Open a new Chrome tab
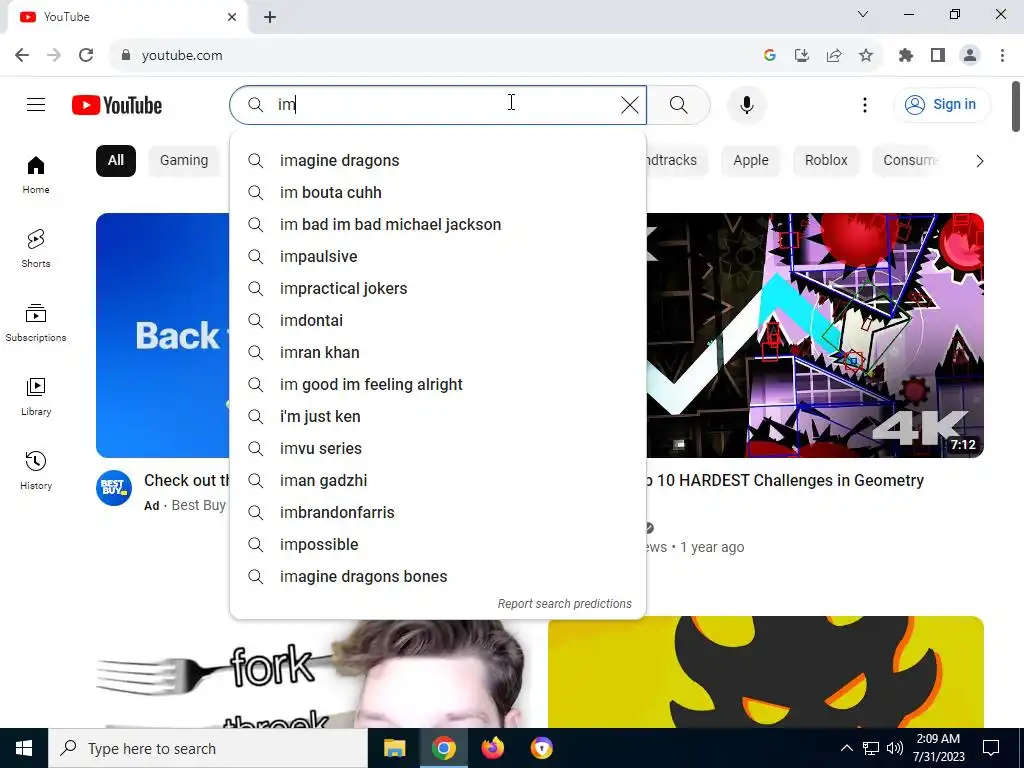 (x=270, y=17)
